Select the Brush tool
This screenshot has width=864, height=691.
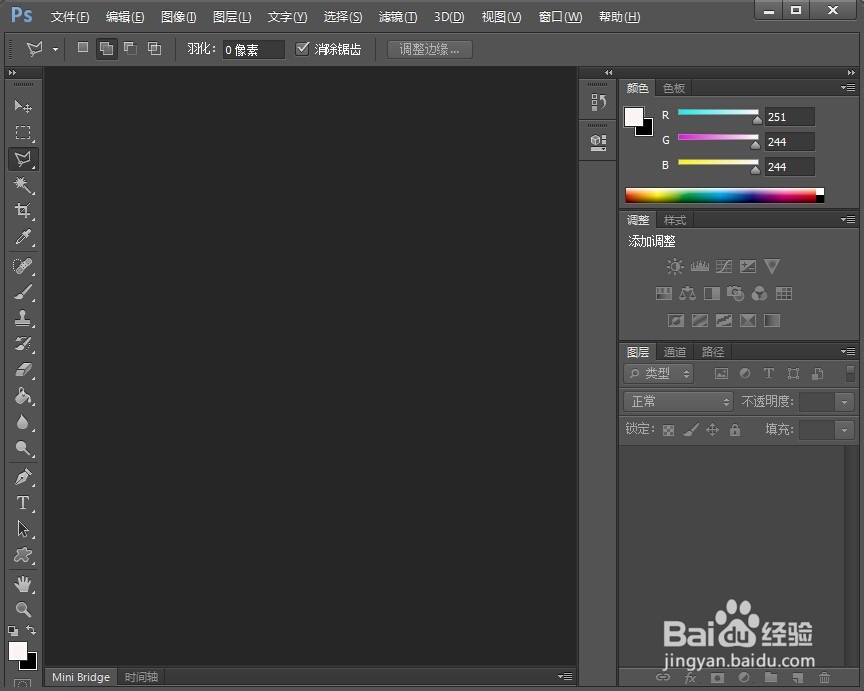click(23, 292)
